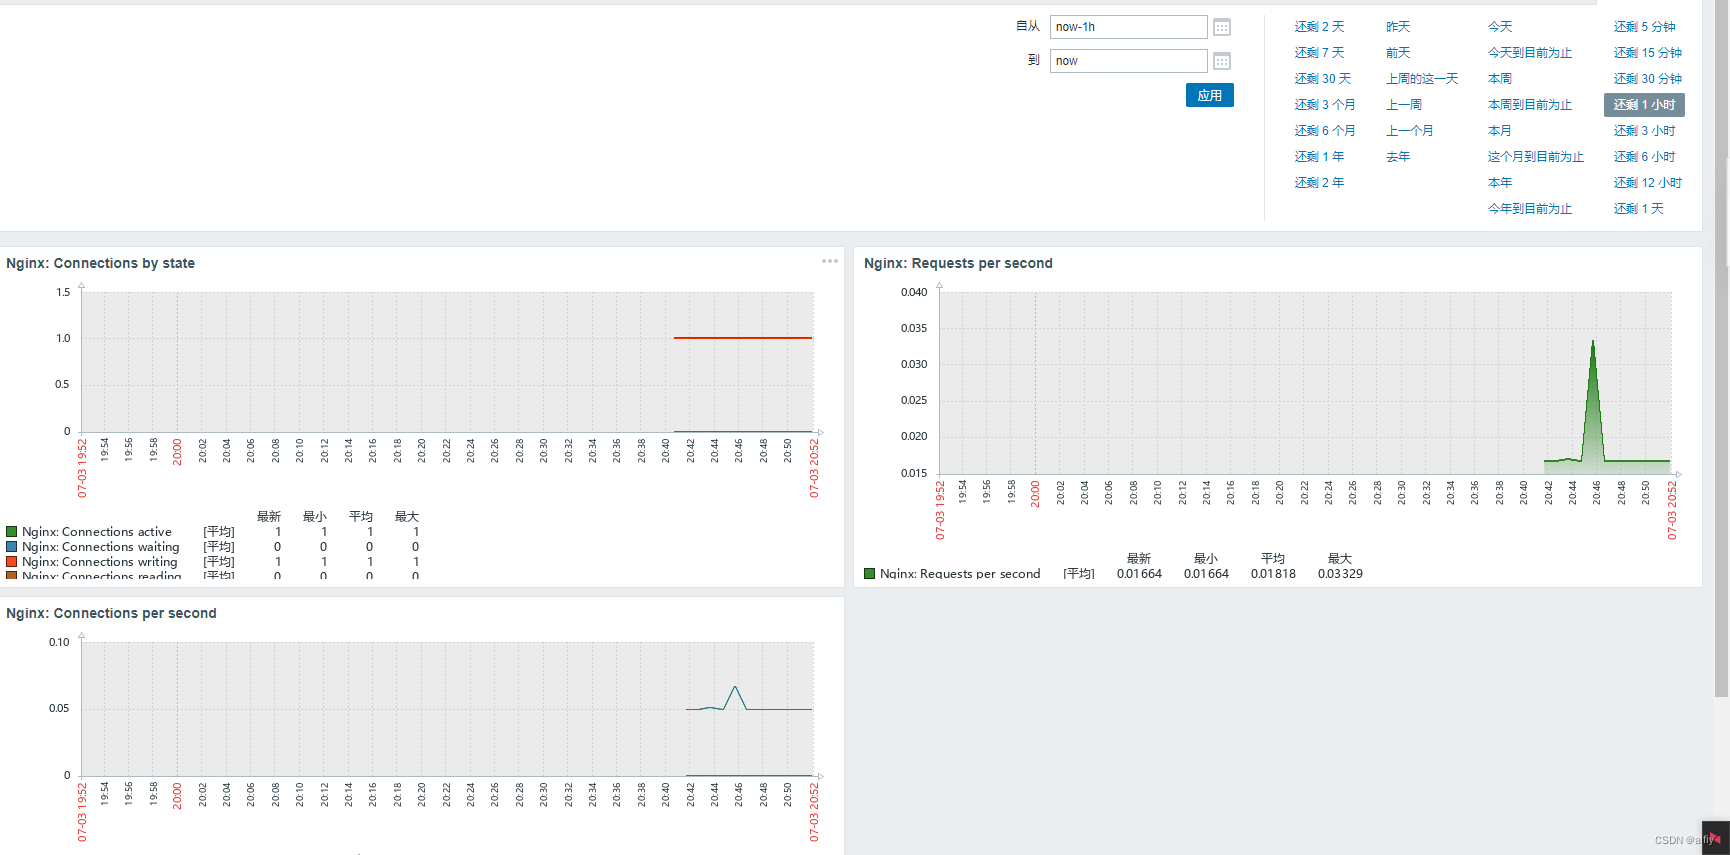Choose 去年 preset
This screenshot has height=855, width=1730.
pyautogui.click(x=1398, y=157)
